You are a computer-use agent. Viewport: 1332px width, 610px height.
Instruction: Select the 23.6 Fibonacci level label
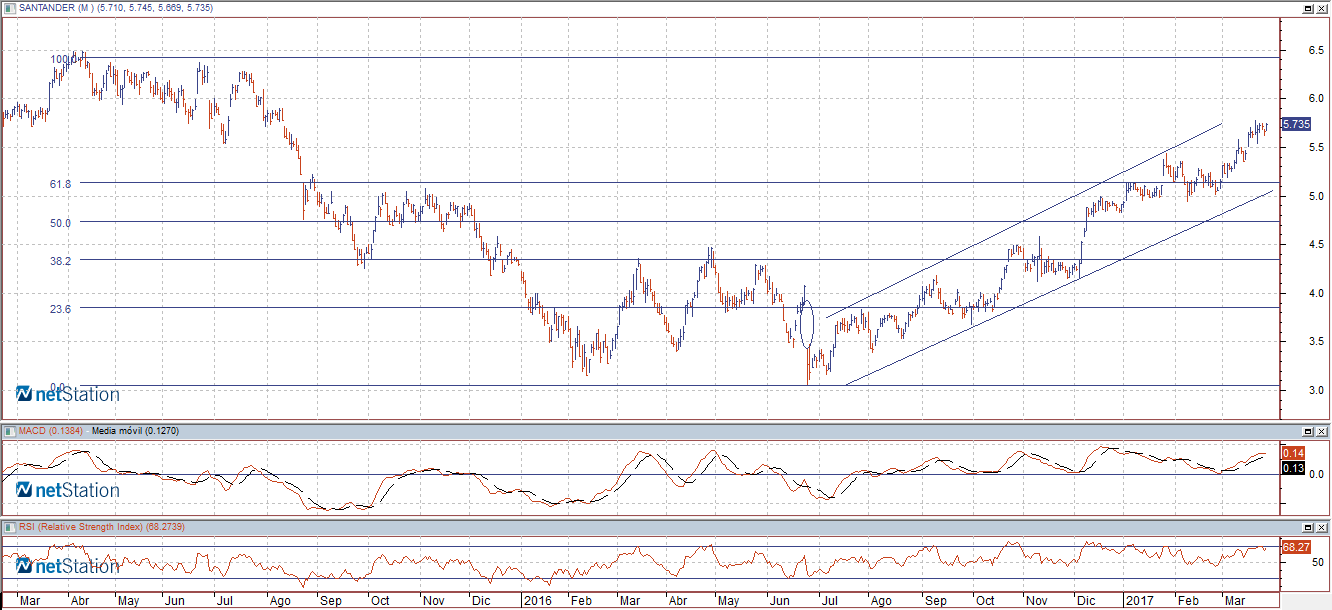tap(60, 309)
